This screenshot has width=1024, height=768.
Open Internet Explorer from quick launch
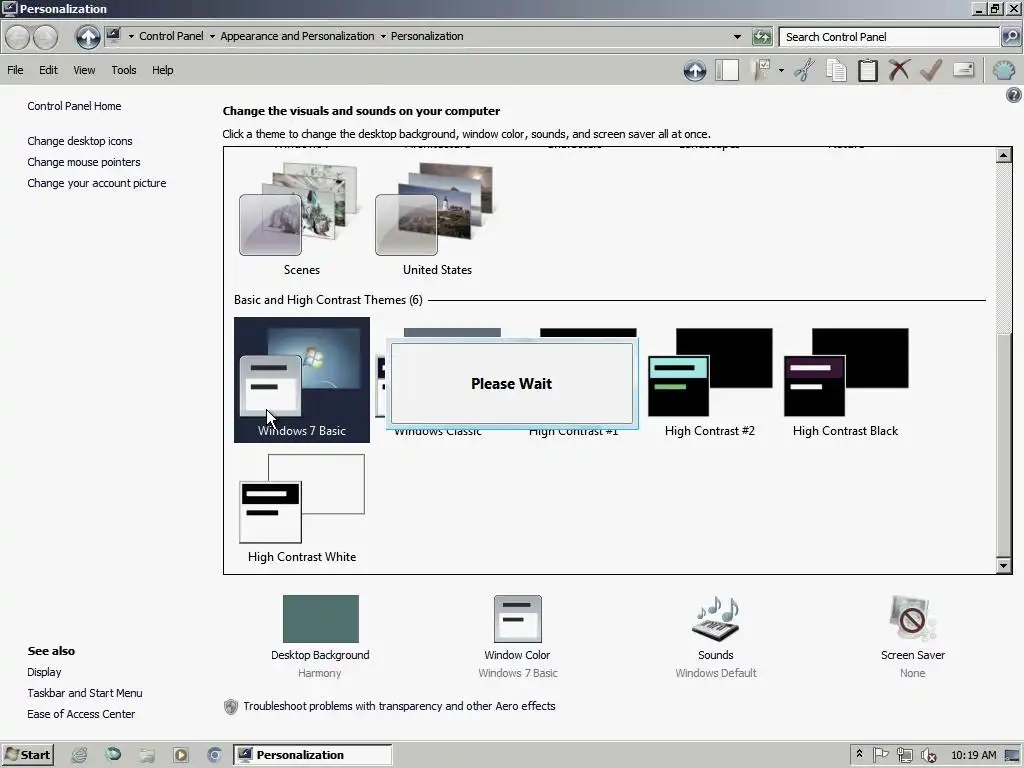[x=79, y=755]
